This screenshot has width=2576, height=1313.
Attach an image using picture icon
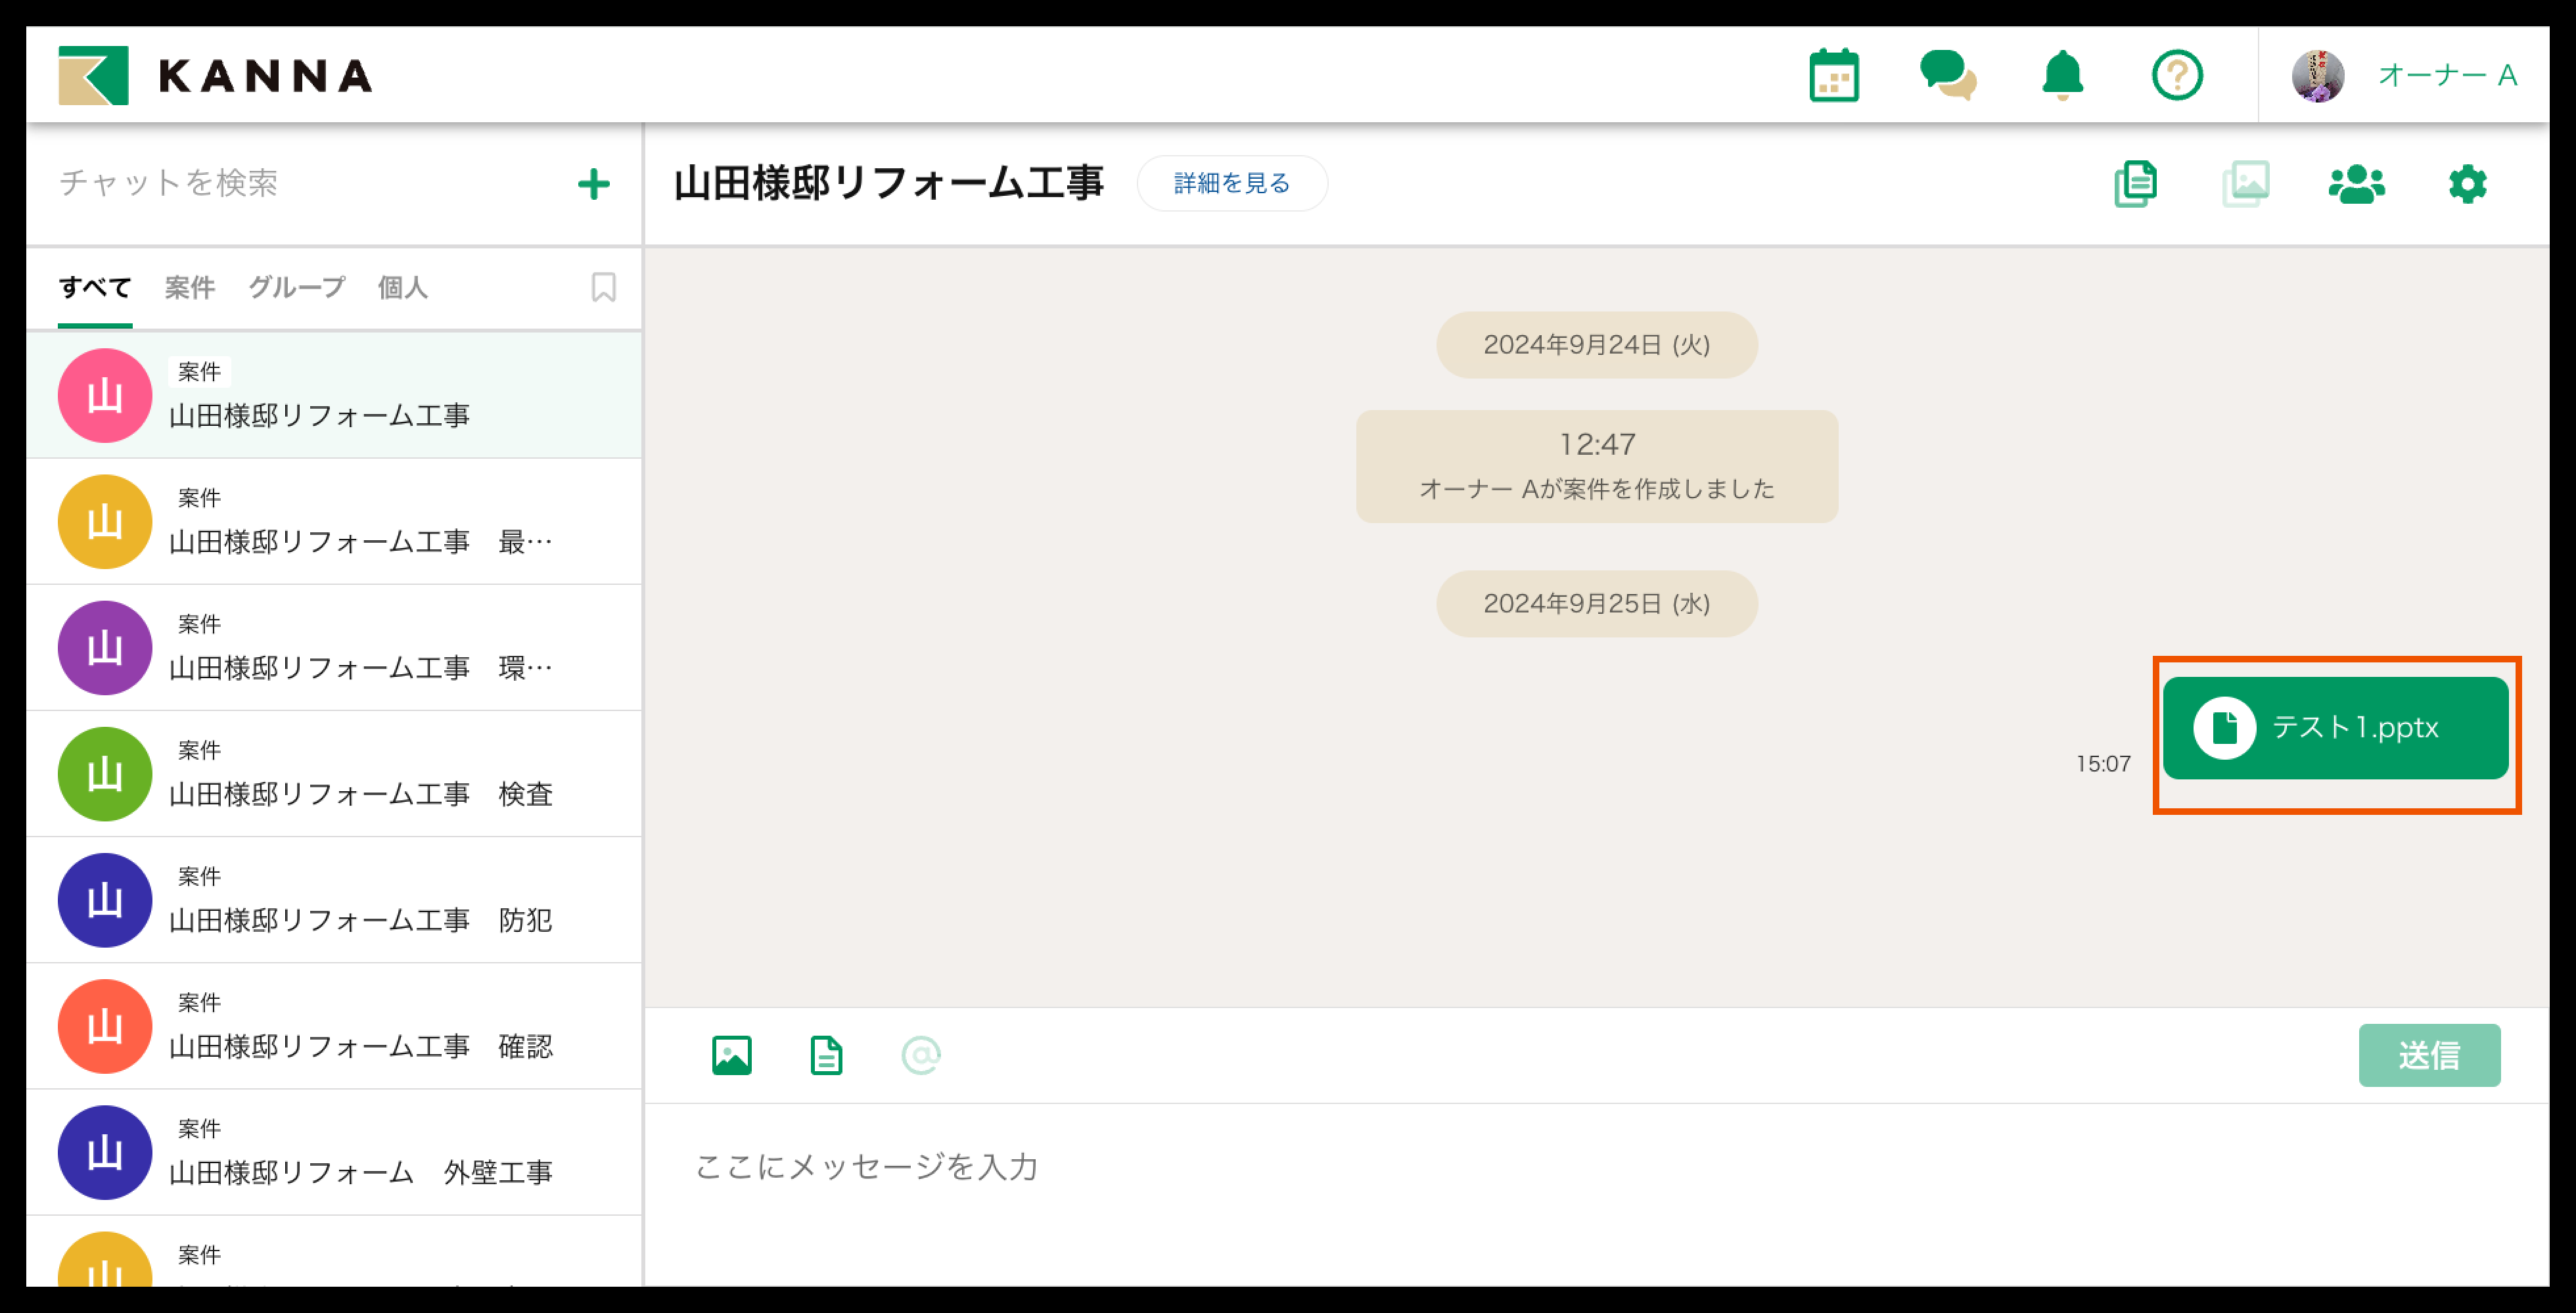click(x=731, y=1055)
